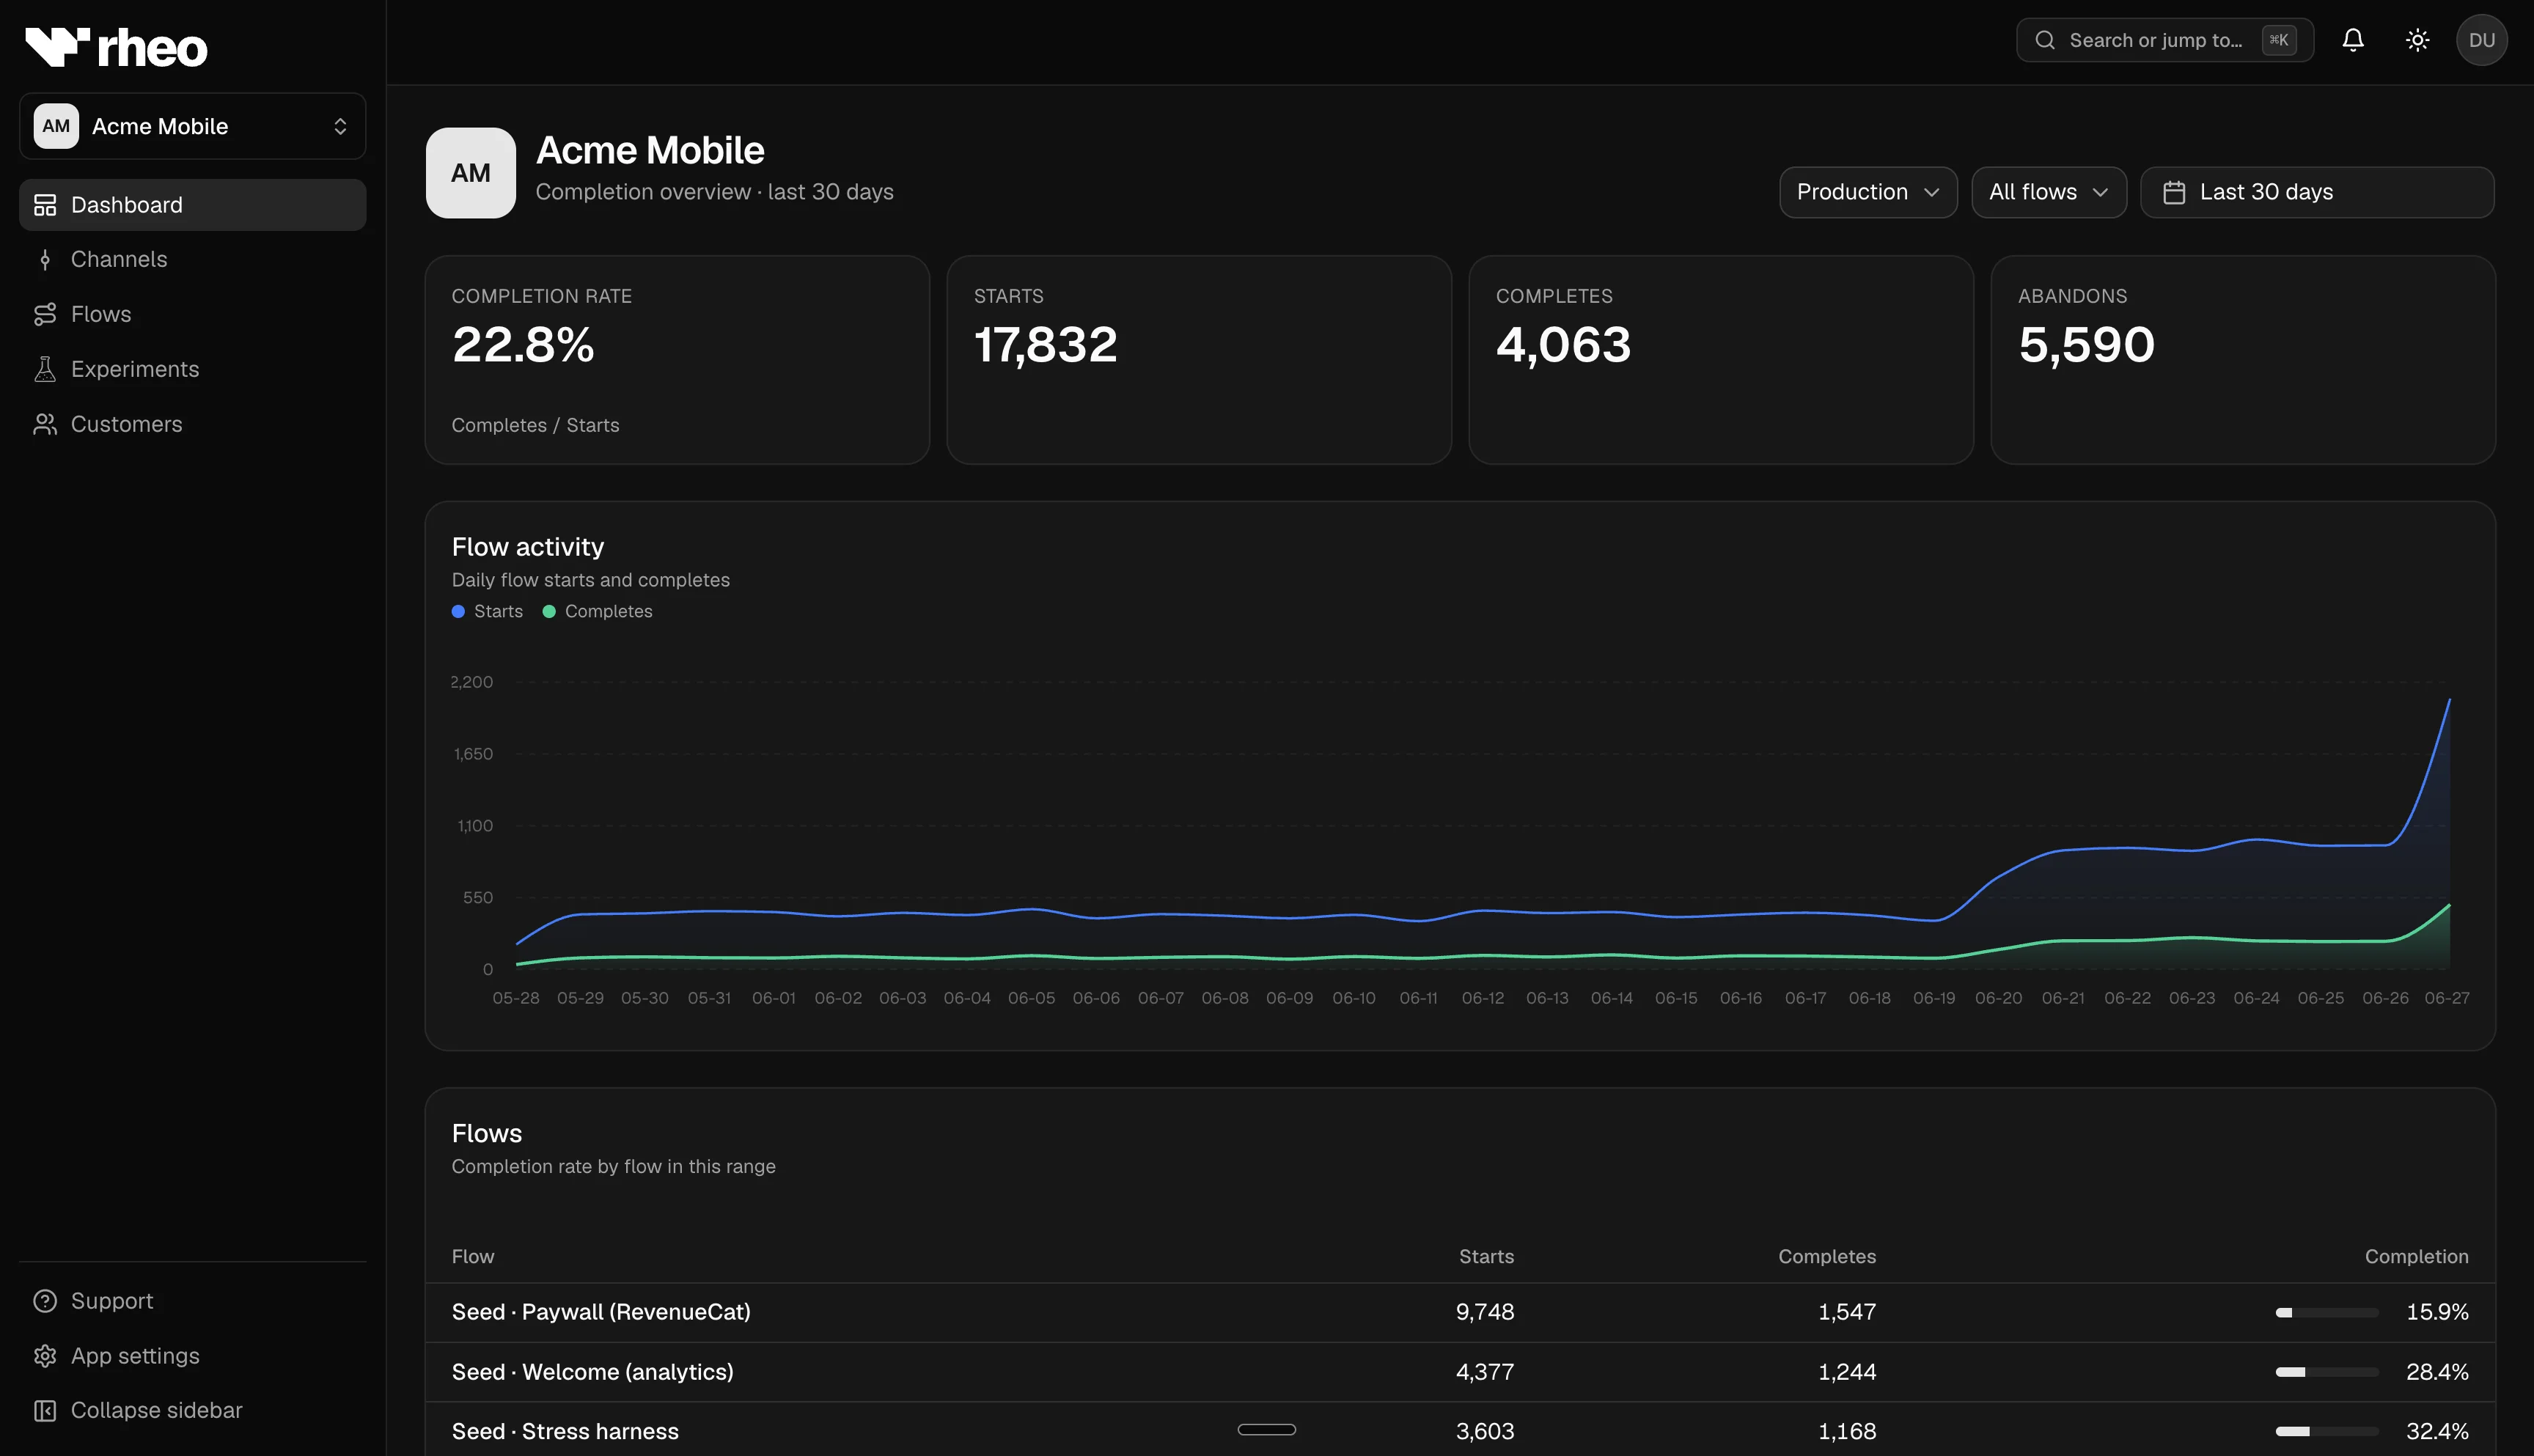
Task: Click the 28.4% completion progress bar
Action: click(2327, 1373)
